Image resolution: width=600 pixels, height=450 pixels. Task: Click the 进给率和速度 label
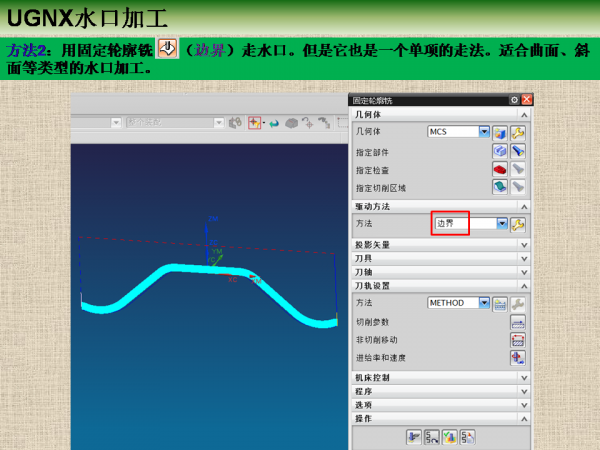coord(381,358)
